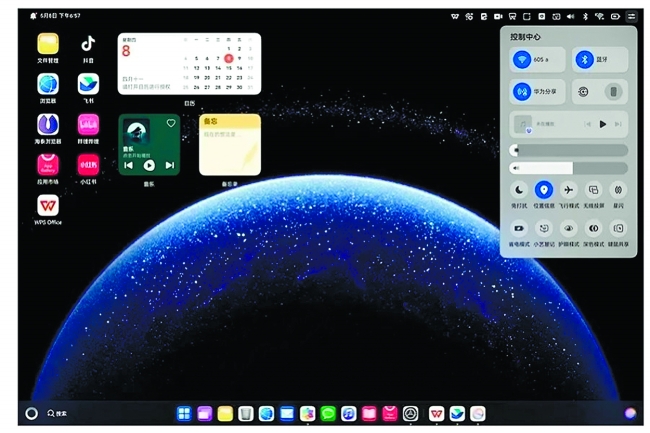Click the 搜索 search box in taskbar
Viewport: 650px width, 433px height.
(57, 413)
